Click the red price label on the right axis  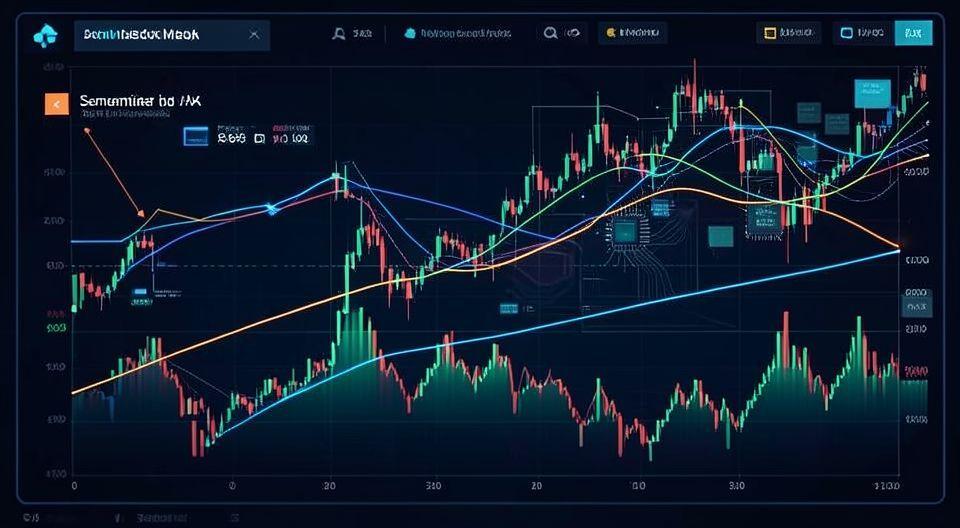(x=916, y=371)
